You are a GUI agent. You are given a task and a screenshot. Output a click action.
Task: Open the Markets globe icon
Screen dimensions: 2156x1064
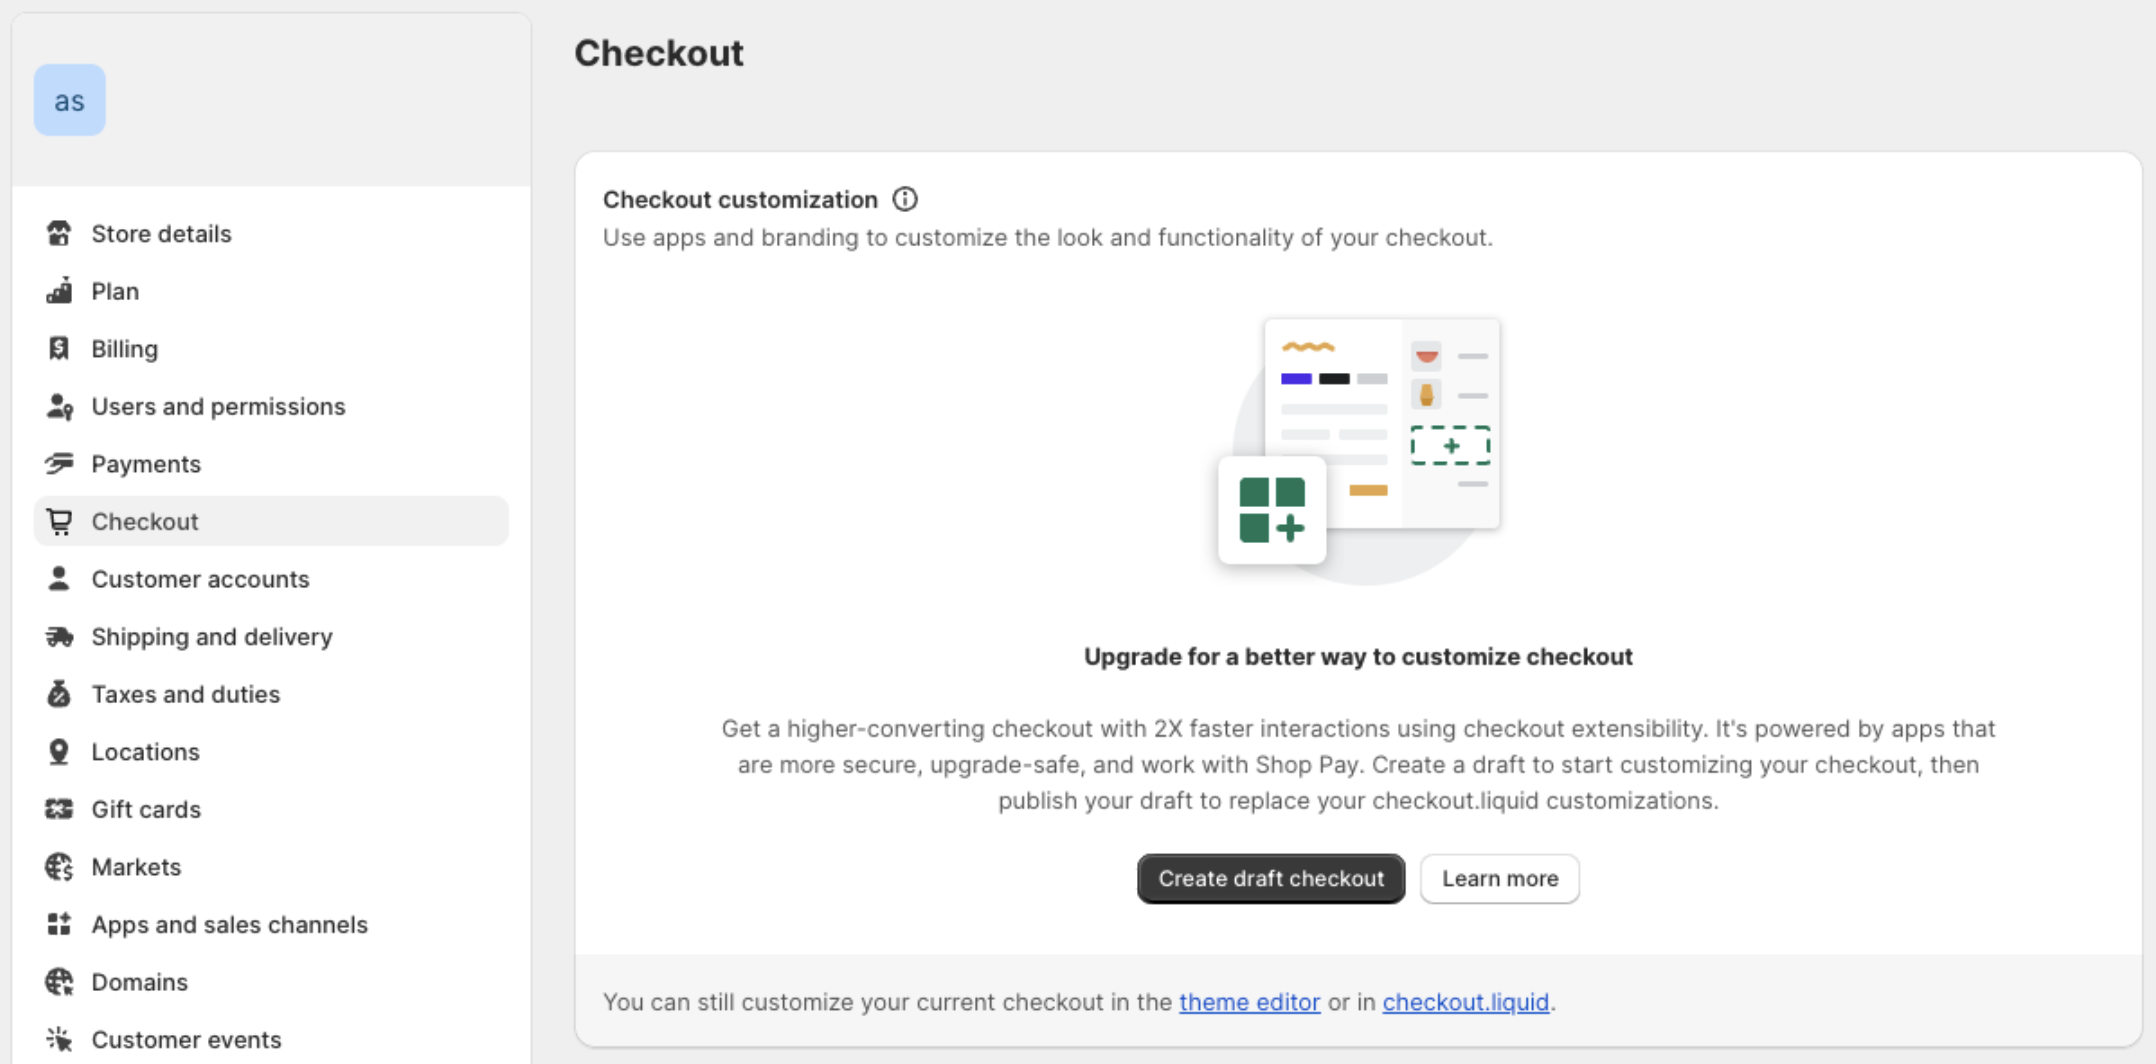coord(59,867)
